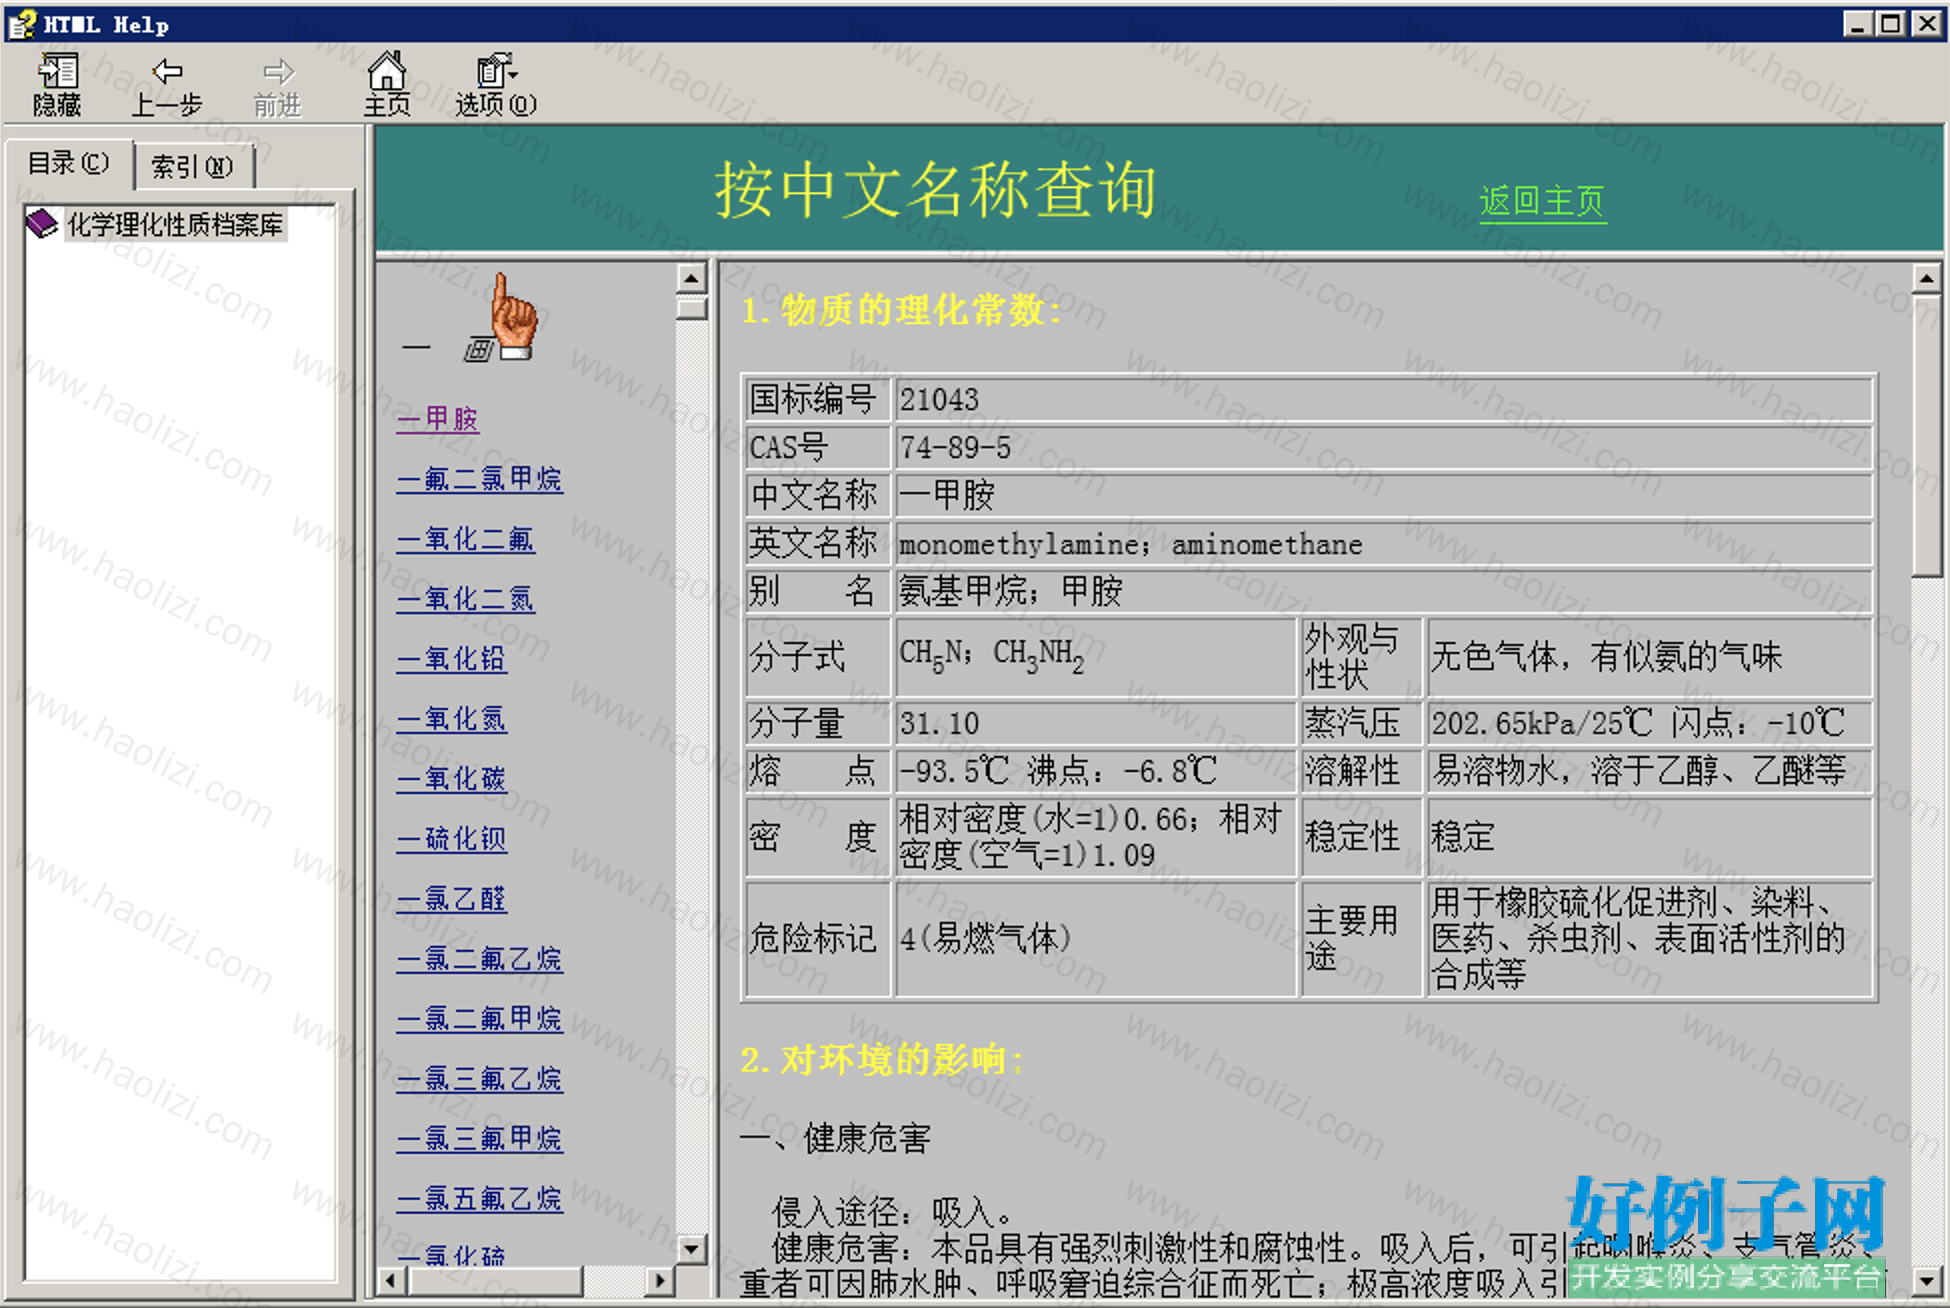Open the 一氧化氮 link

[451, 718]
